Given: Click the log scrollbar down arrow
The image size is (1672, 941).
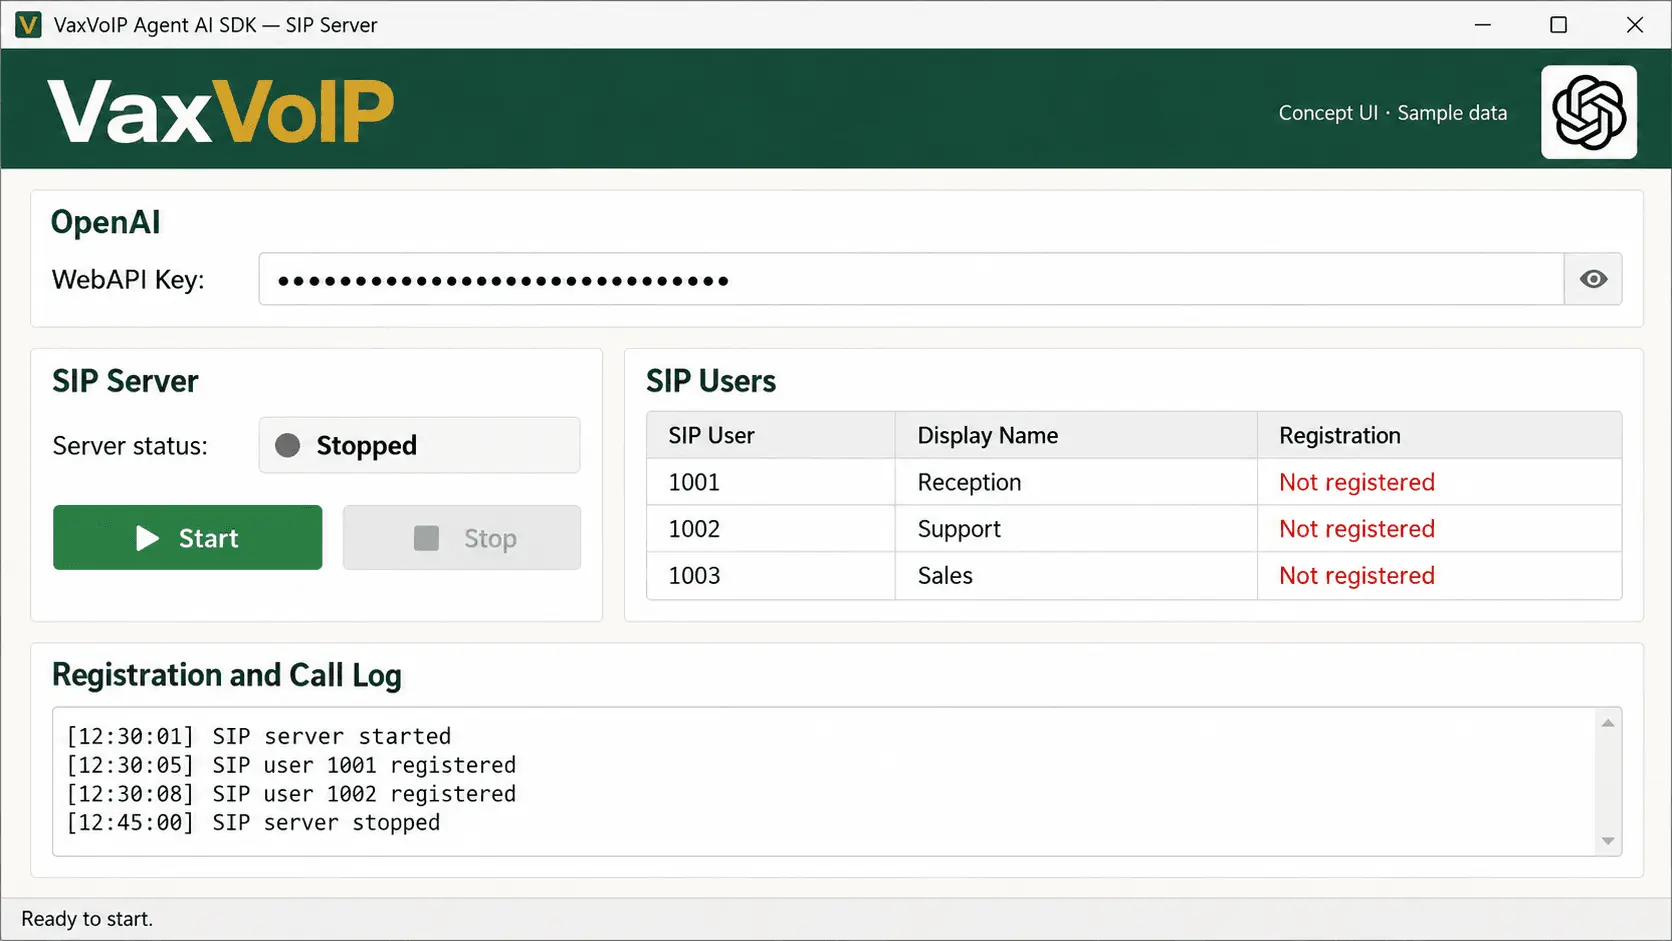Looking at the screenshot, I should click(1608, 841).
